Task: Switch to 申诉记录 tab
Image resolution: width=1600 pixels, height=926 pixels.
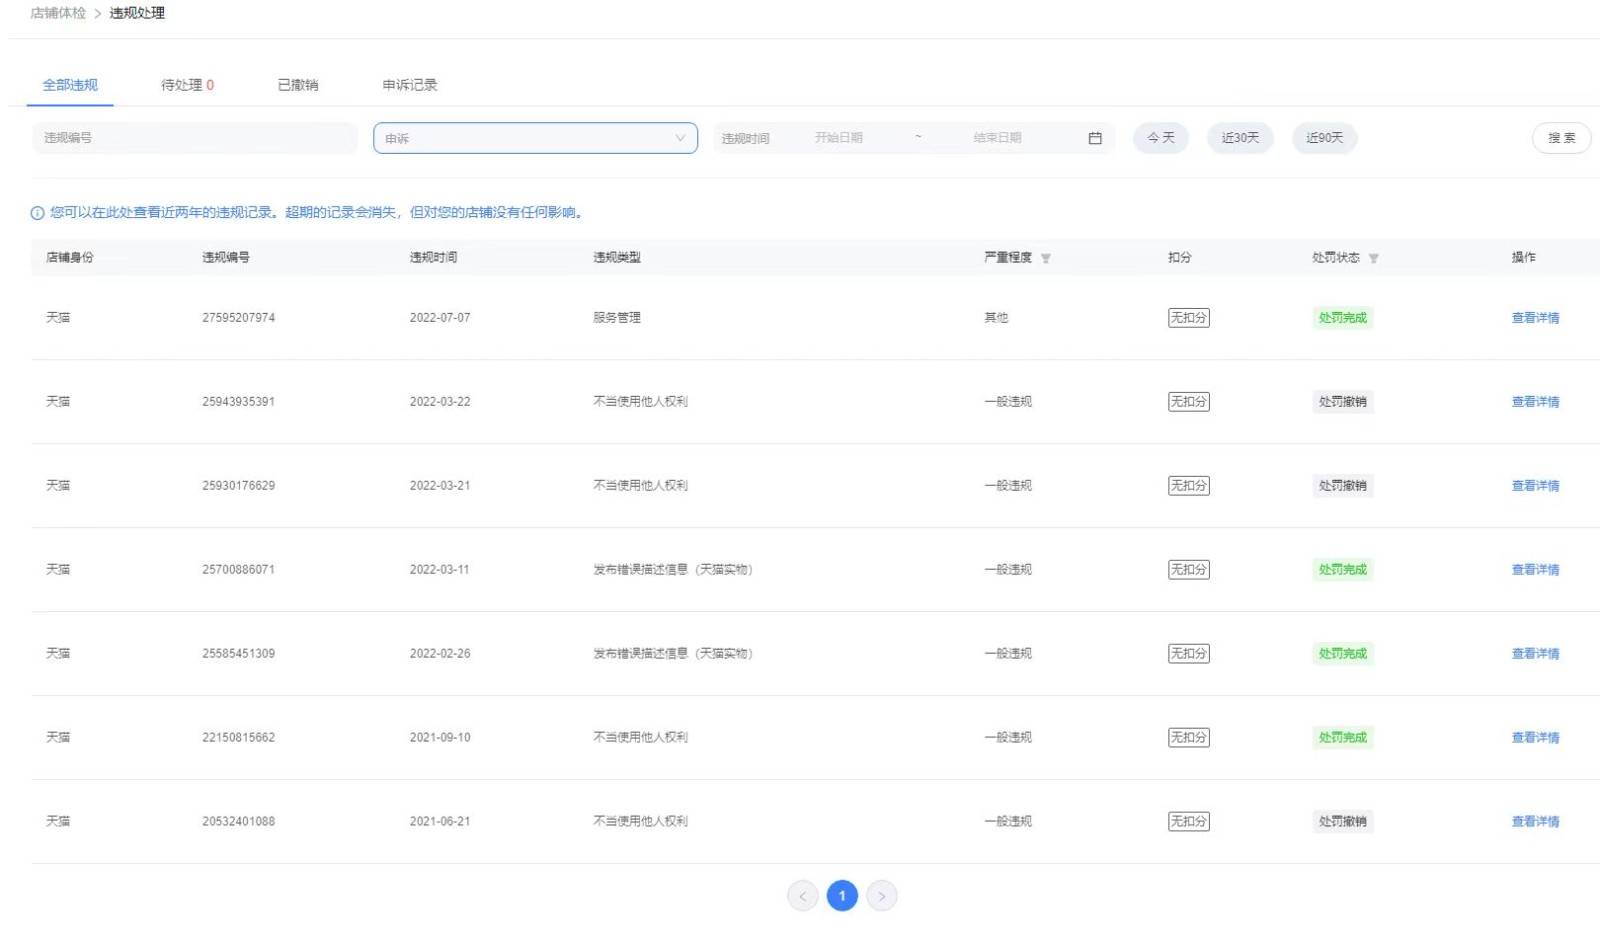Action: (410, 85)
